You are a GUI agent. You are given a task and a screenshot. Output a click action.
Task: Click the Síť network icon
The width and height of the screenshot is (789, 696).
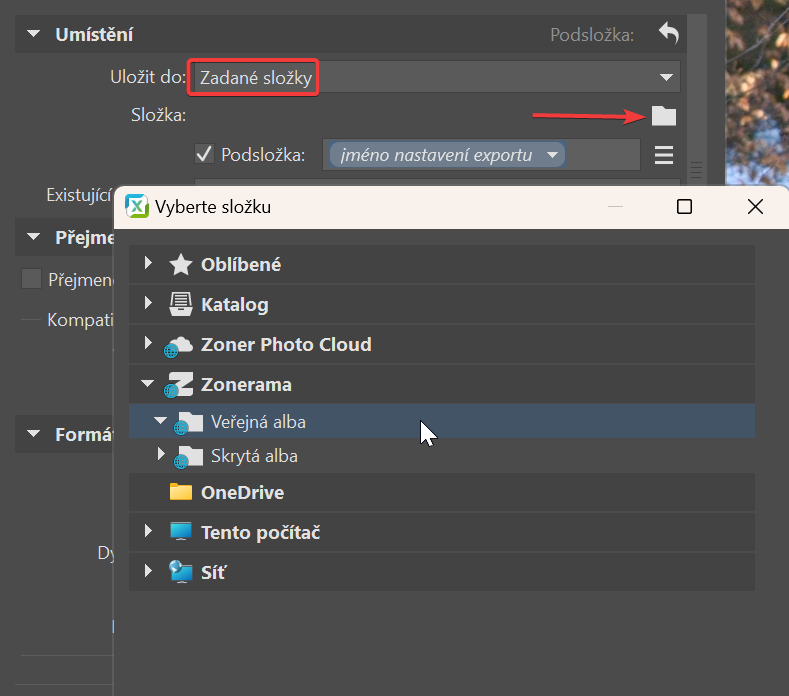click(181, 572)
